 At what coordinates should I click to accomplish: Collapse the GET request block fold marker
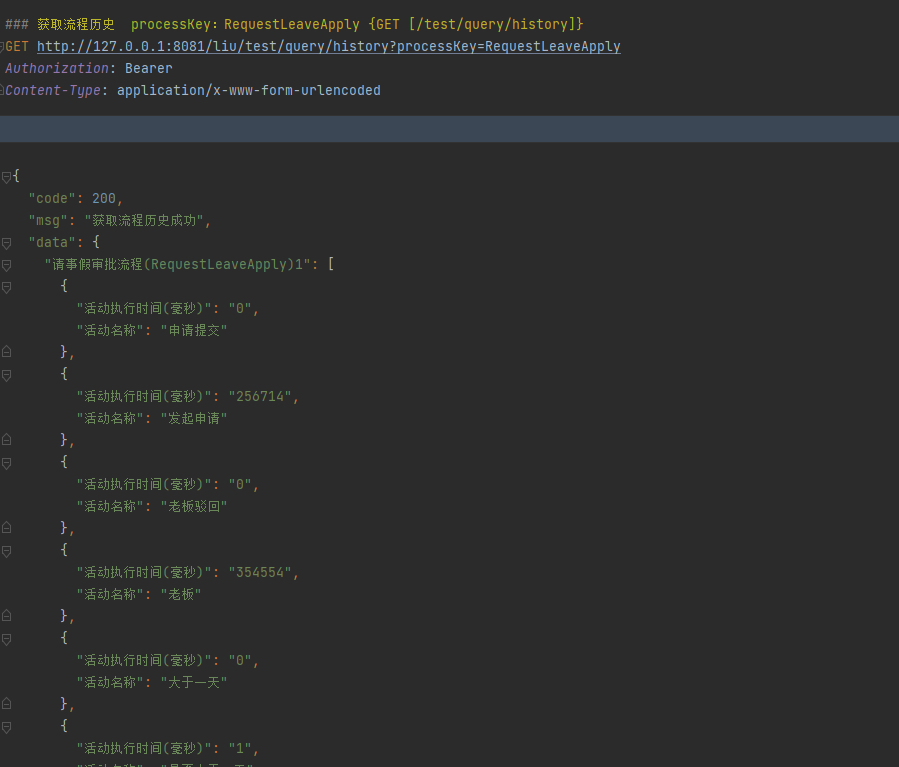pos(3,47)
